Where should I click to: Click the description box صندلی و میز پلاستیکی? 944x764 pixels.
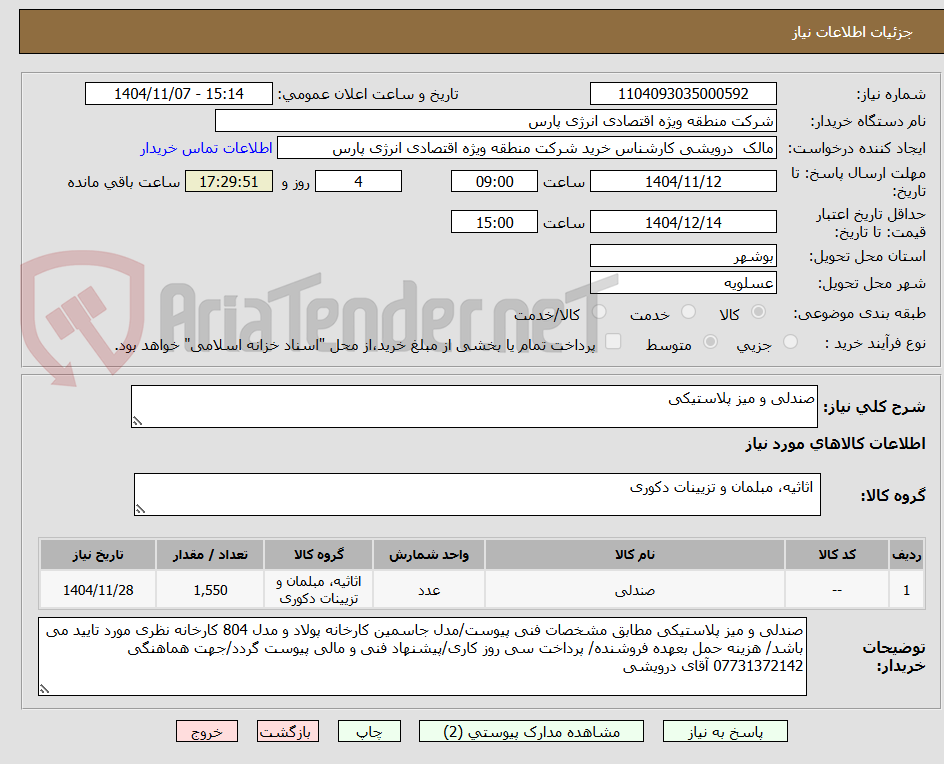pos(474,406)
